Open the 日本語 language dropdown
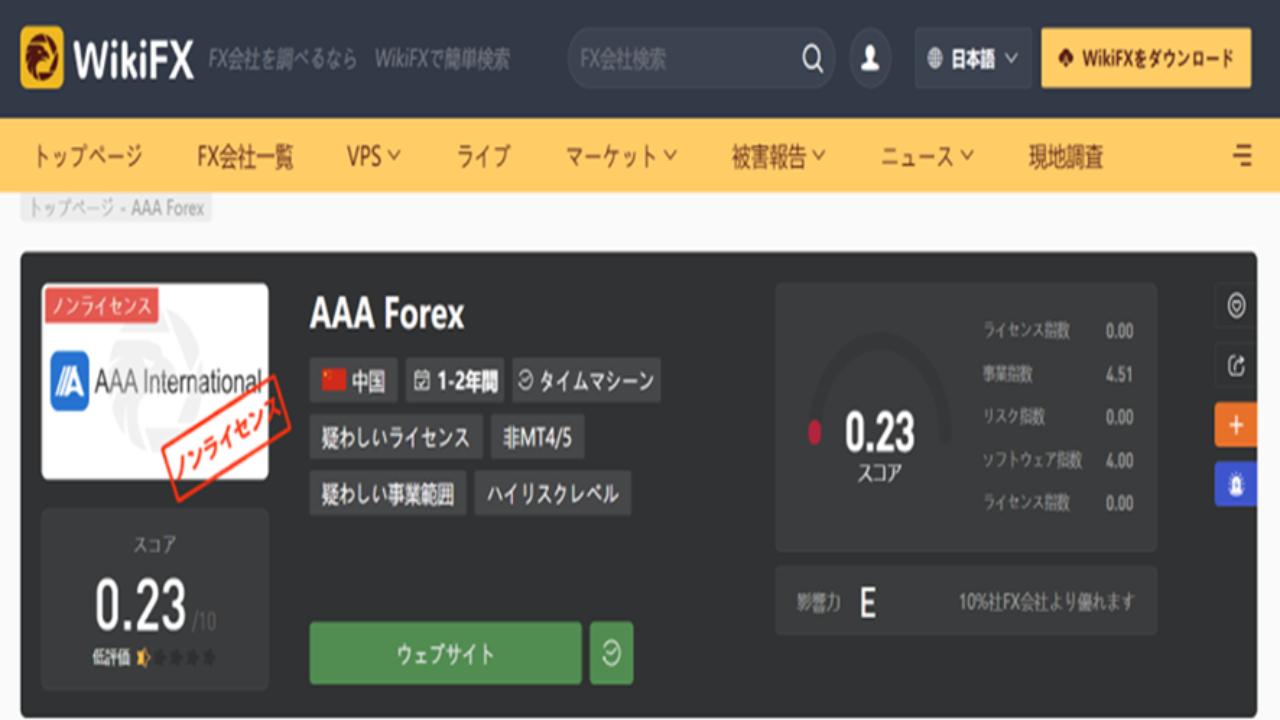Image resolution: width=1280 pixels, height=720 pixels. tap(974, 59)
